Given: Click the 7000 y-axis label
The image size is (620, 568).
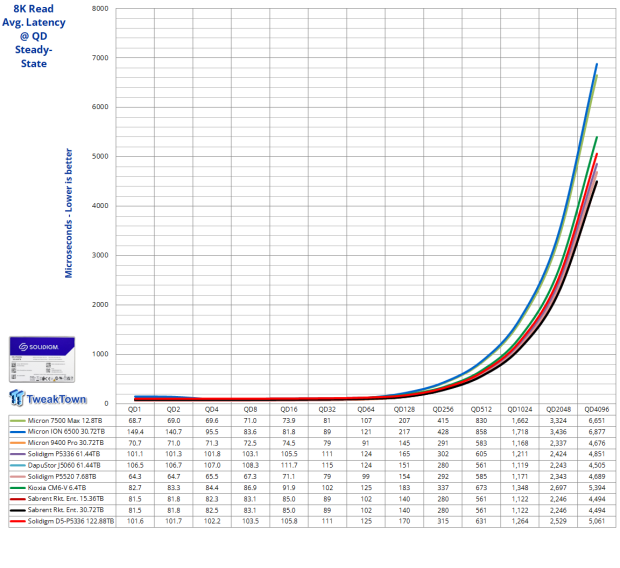Looking at the screenshot, I should pos(100,58).
